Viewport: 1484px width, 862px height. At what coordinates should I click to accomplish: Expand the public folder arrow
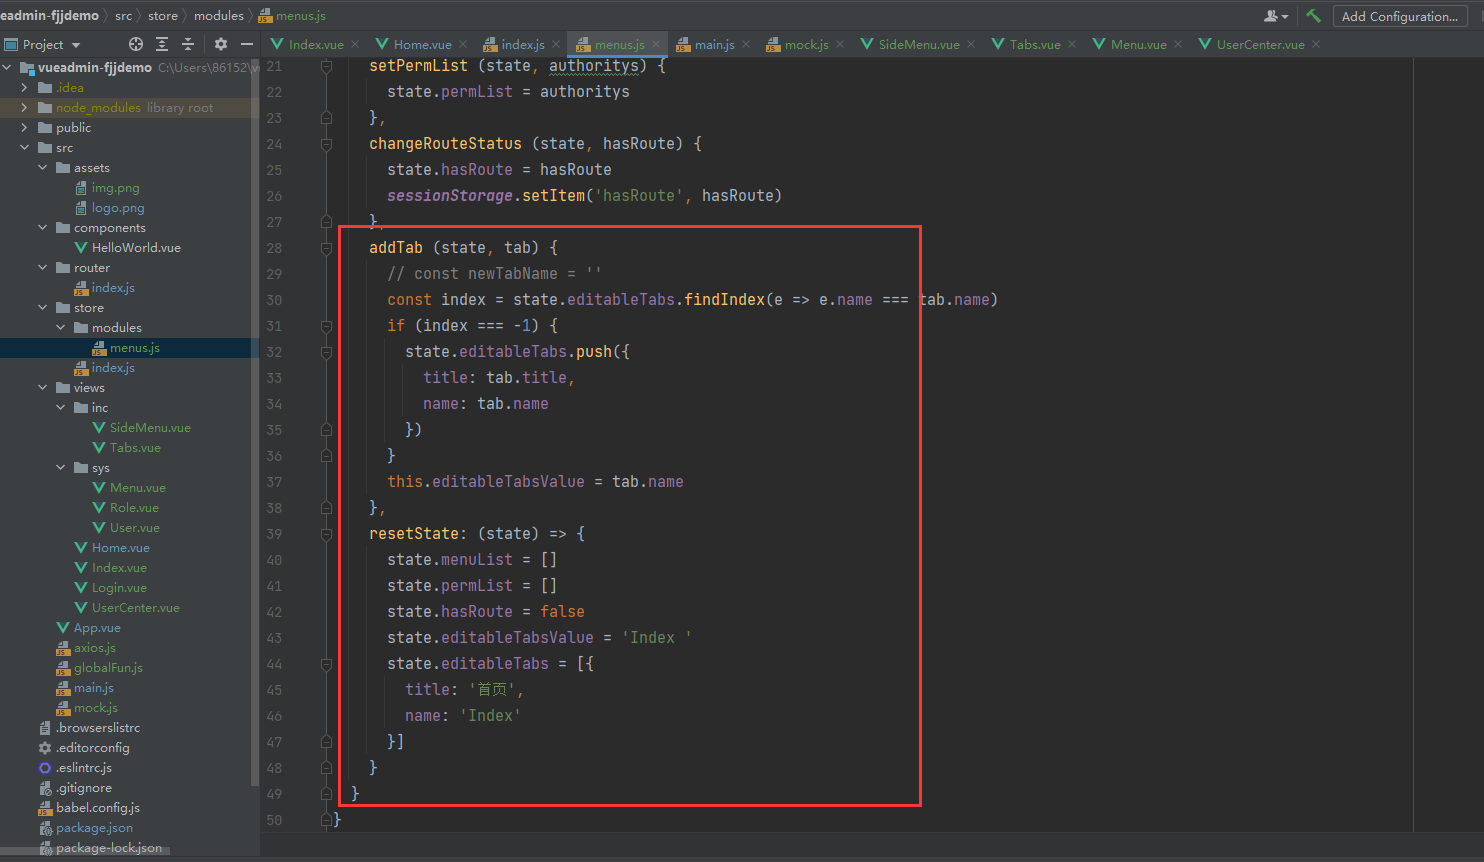pos(25,128)
